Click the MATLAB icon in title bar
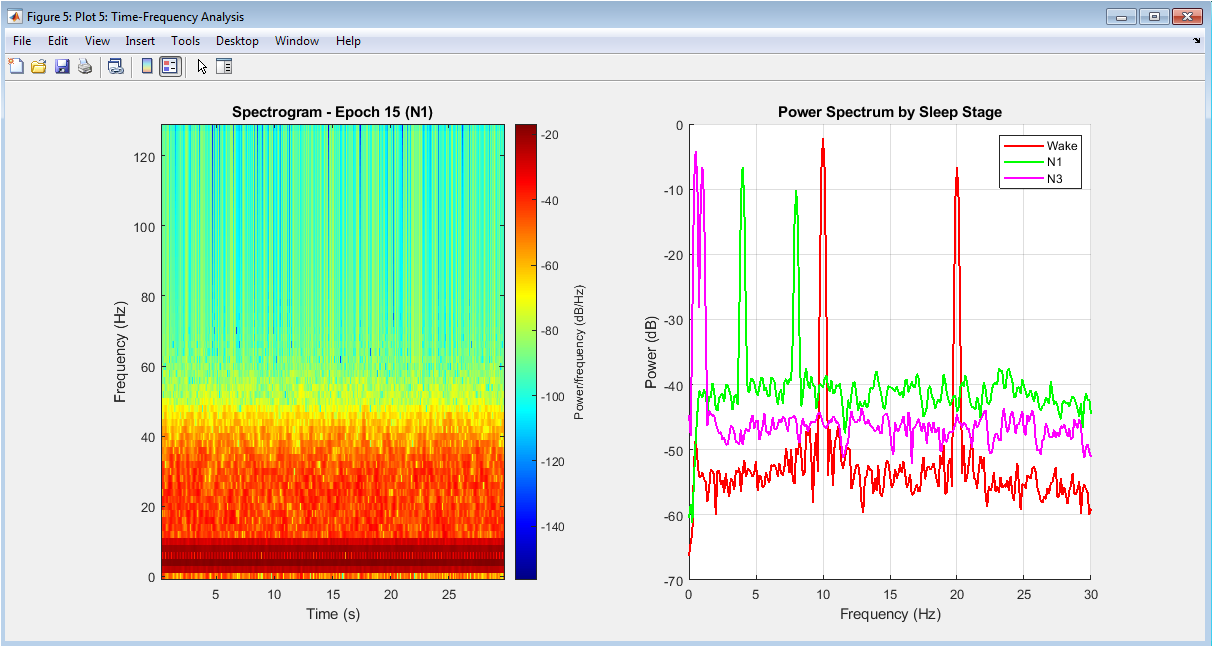Screen dimensions: 1213x647 click(16, 16)
